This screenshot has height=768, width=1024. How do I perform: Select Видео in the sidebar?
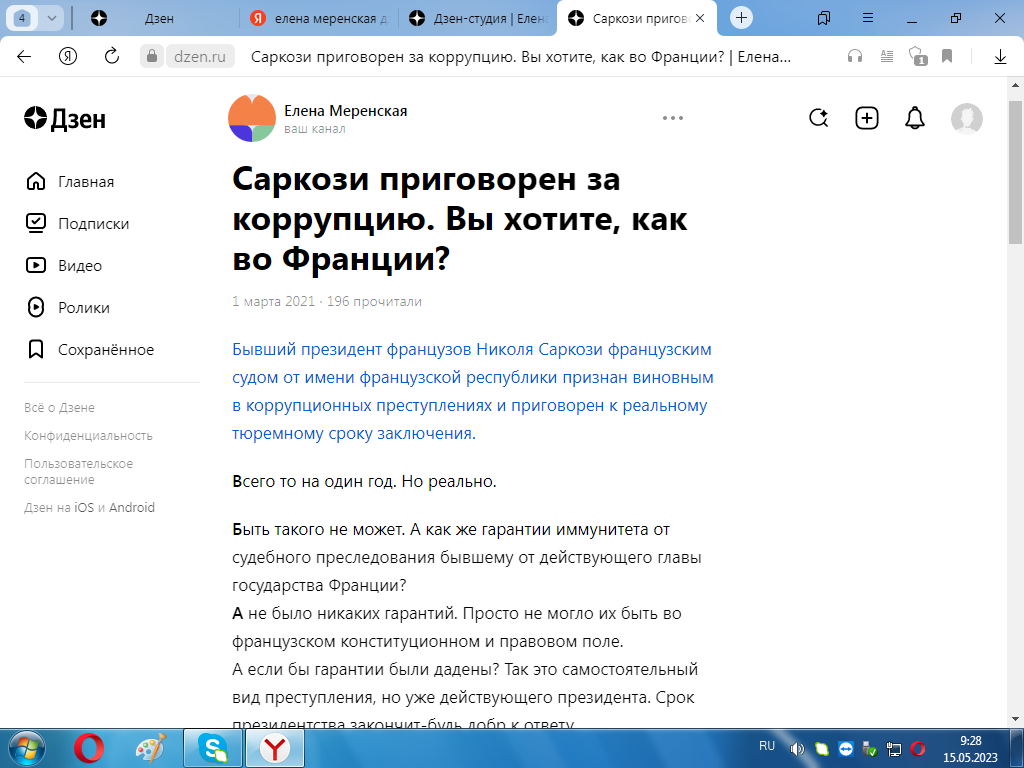tap(79, 265)
